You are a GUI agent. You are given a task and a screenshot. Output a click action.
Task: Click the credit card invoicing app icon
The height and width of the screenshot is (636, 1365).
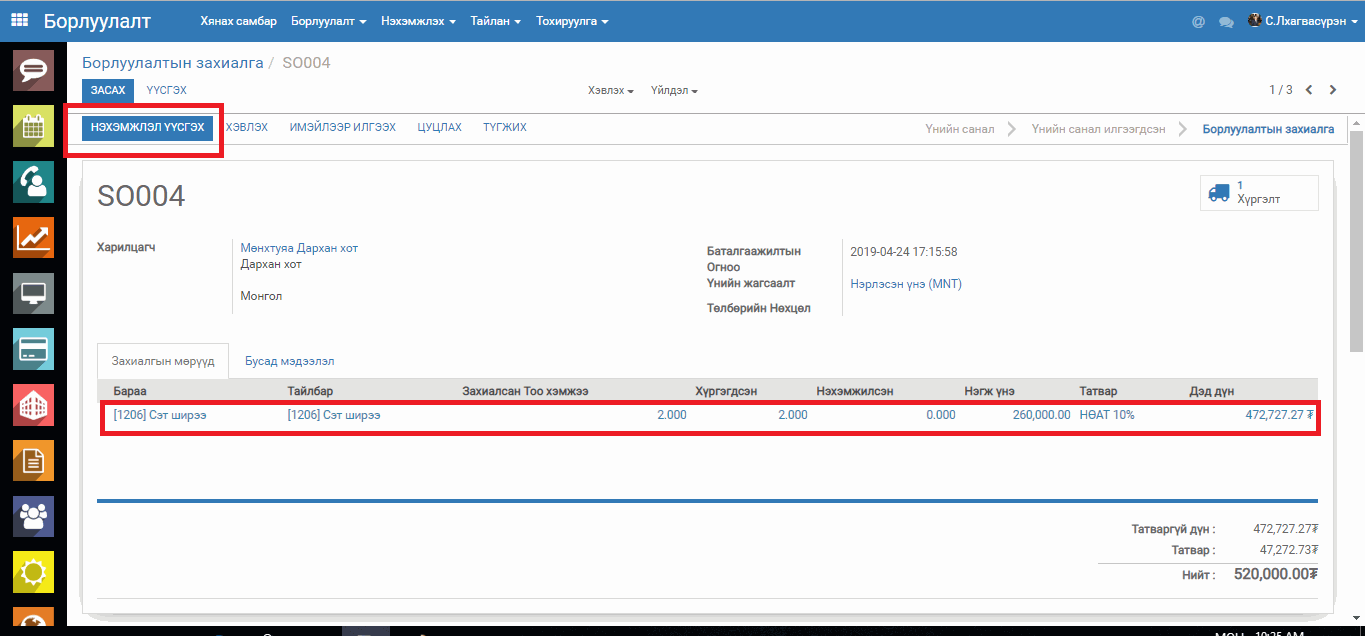coord(33,349)
